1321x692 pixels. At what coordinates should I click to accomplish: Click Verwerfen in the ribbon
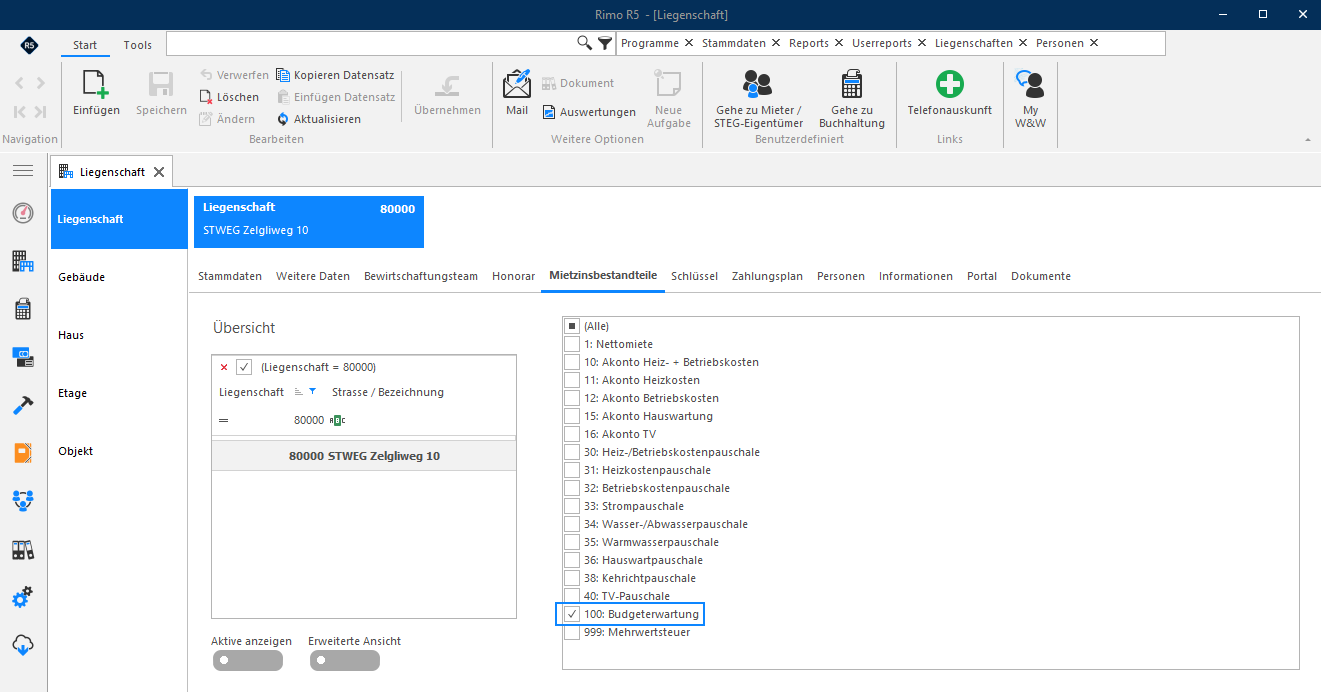(x=234, y=75)
